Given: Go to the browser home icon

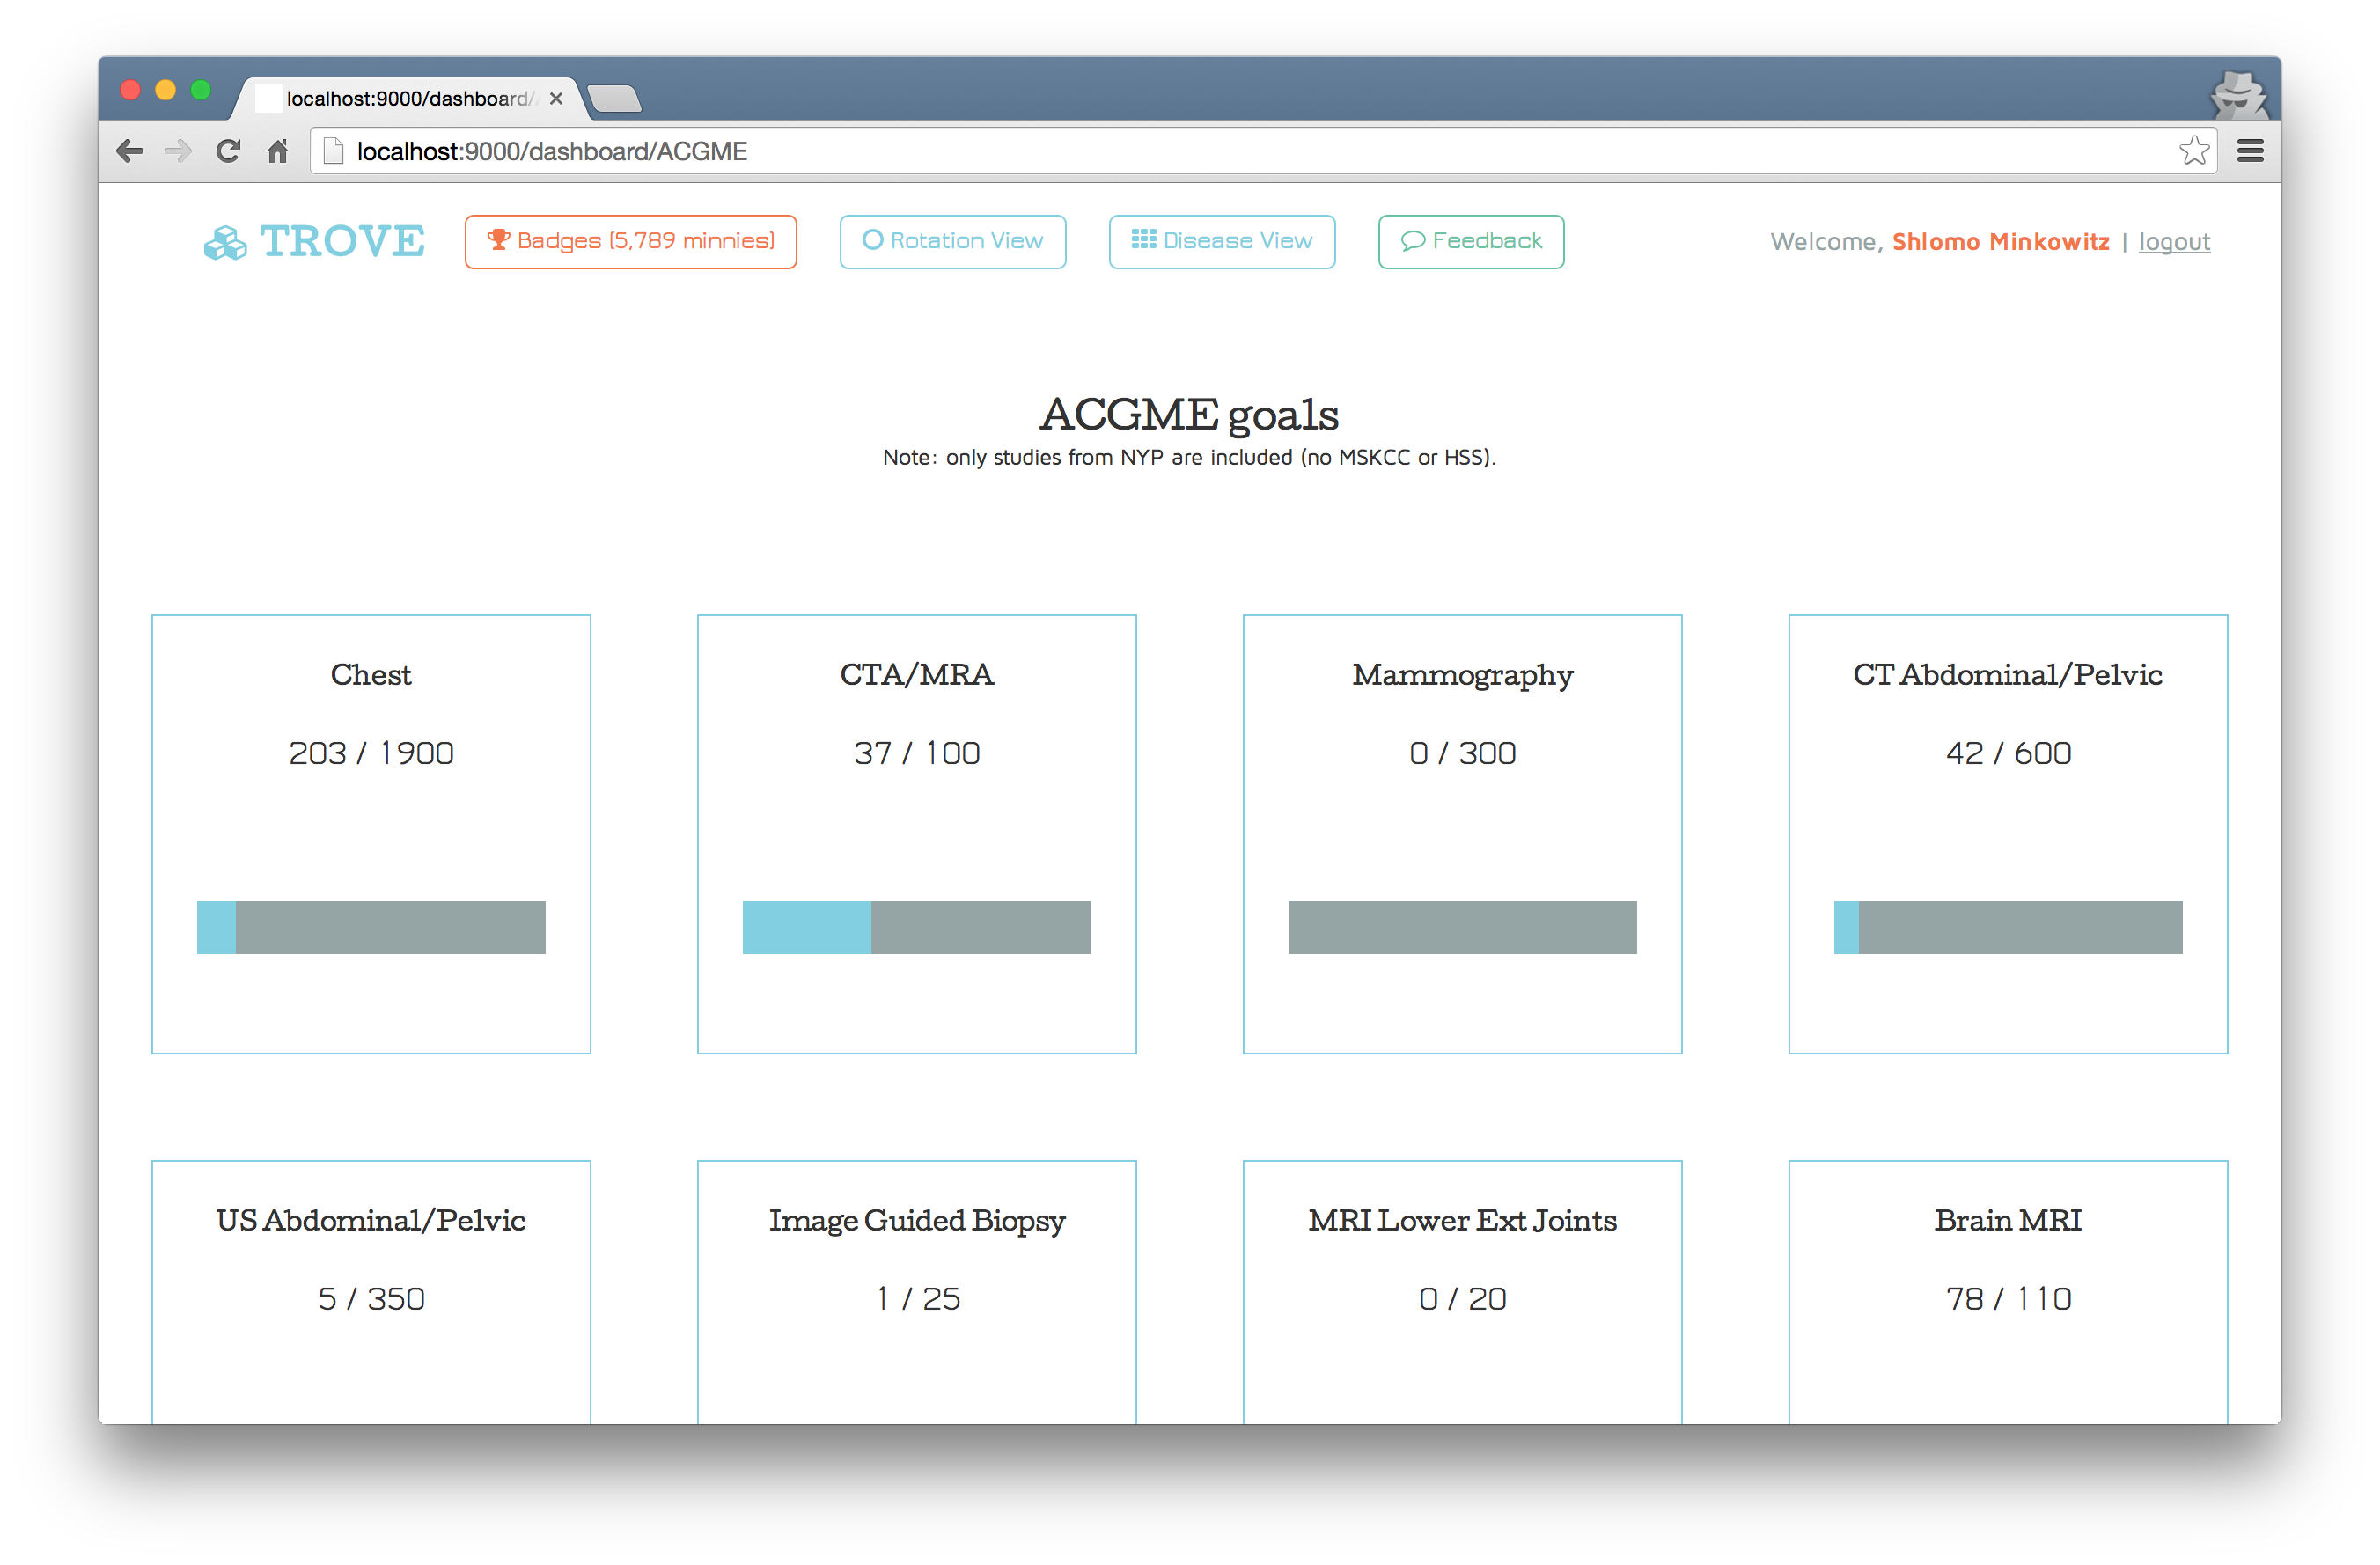Looking at the screenshot, I should [278, 151].
